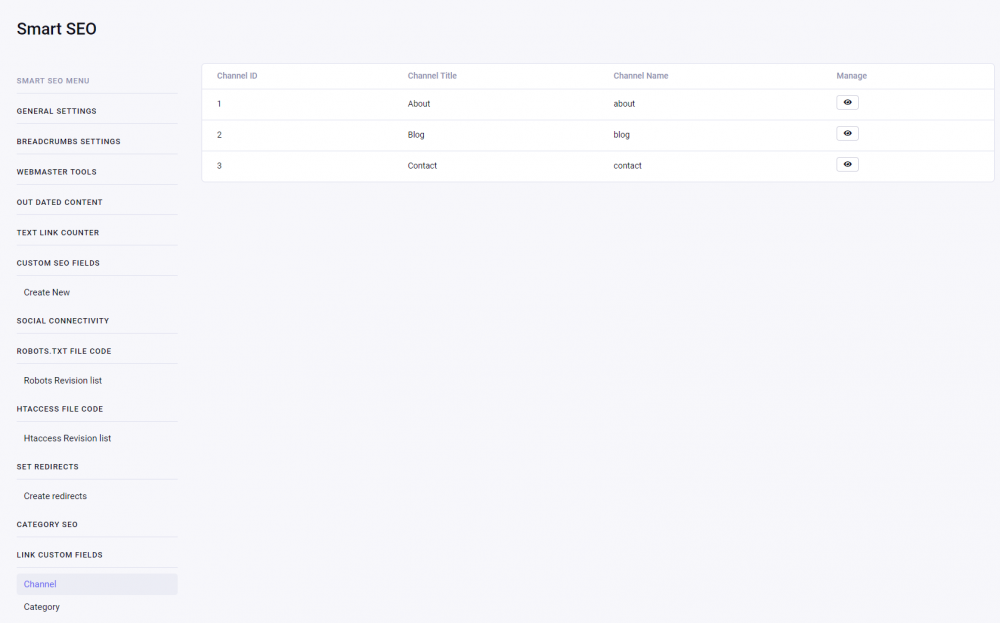Open the Robots.txt File Code section

pos(63,350)
